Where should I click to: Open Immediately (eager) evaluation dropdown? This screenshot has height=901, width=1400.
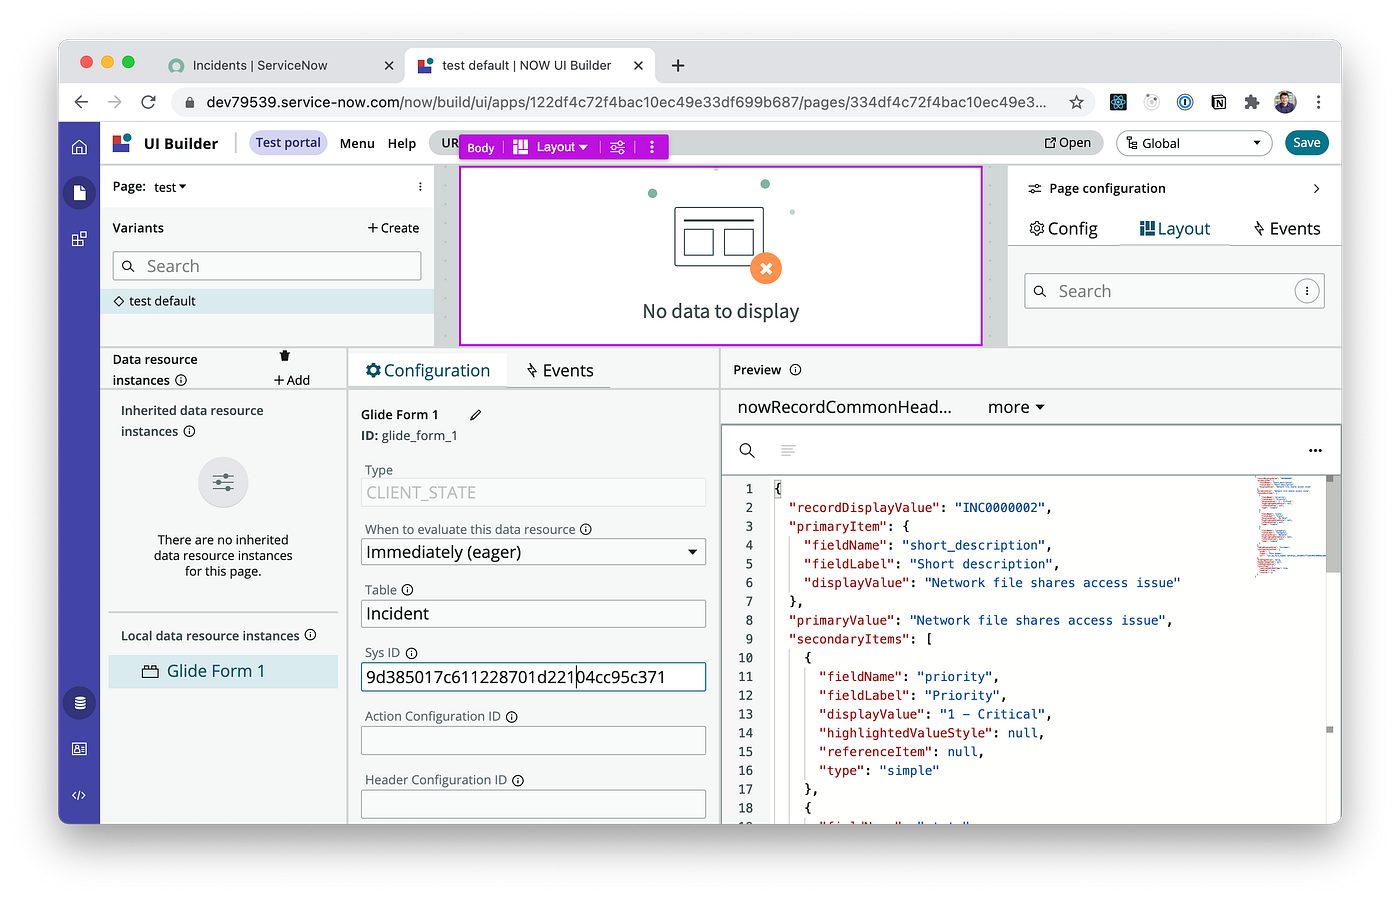(x=533, y=552)
